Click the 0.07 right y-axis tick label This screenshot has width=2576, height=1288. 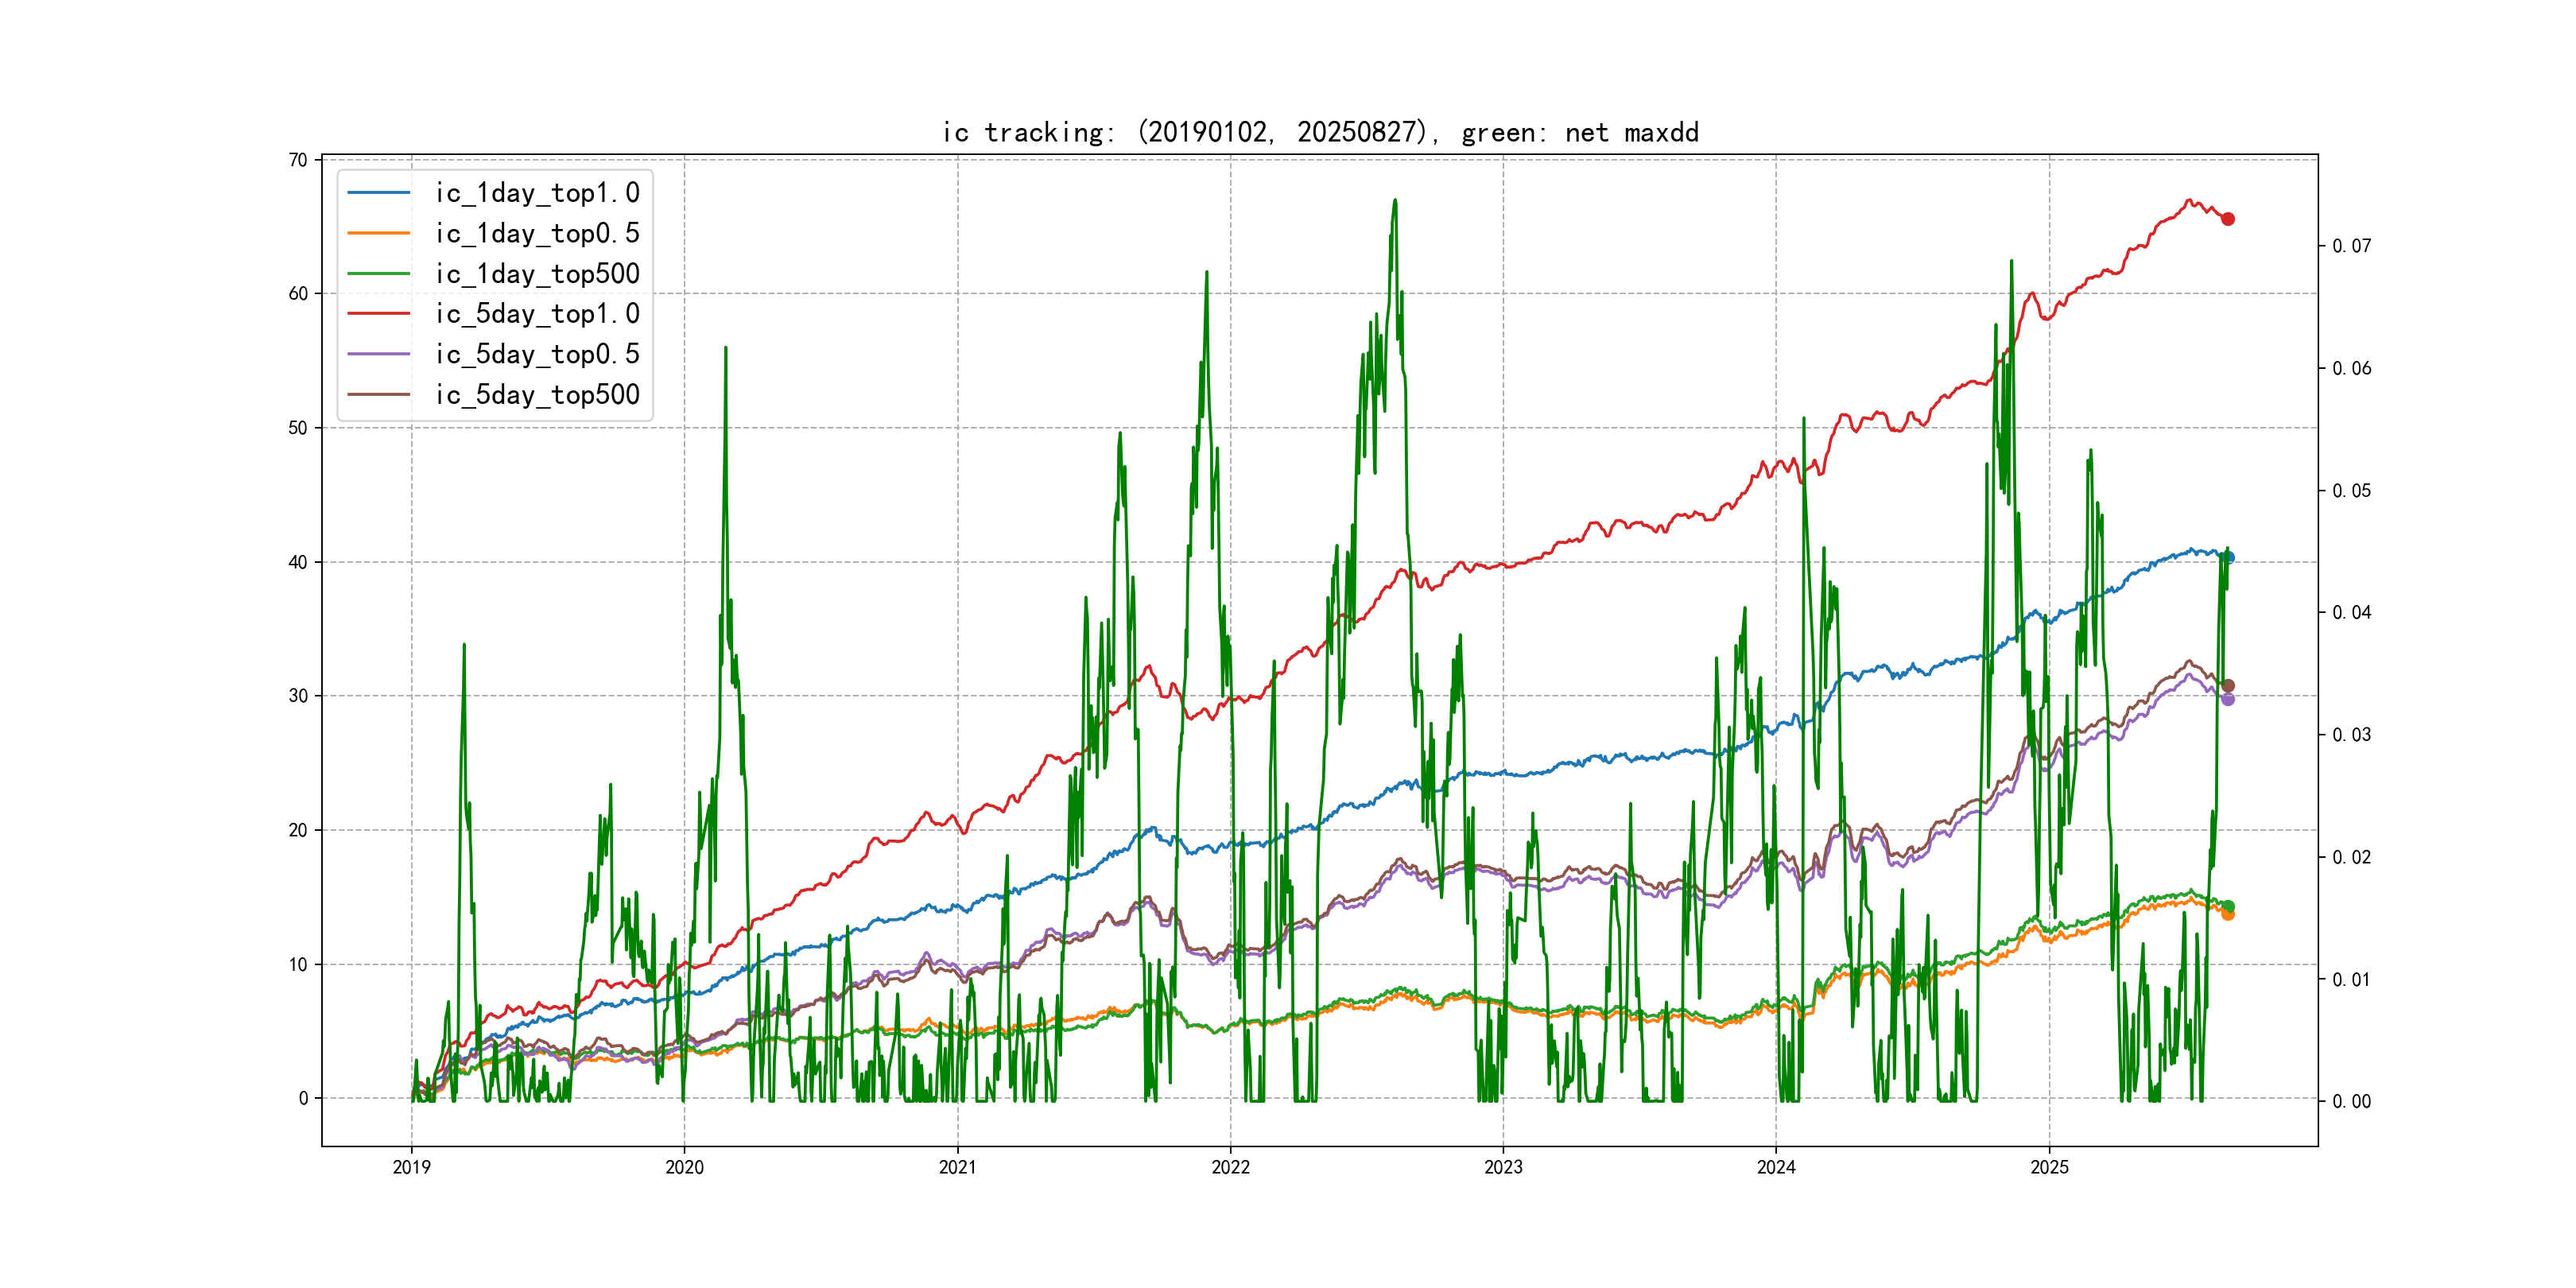pyautogui.click(x=2351, y=246)
